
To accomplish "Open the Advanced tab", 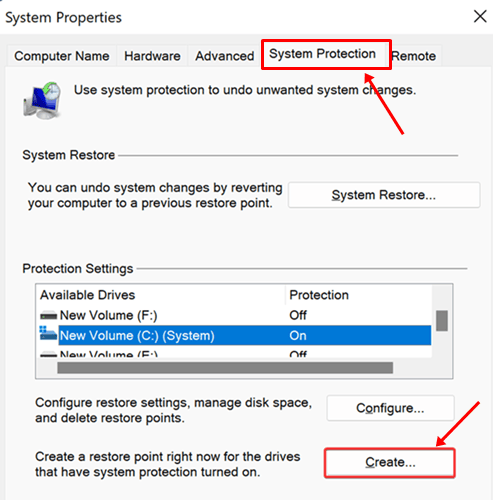I will (225, 56).
